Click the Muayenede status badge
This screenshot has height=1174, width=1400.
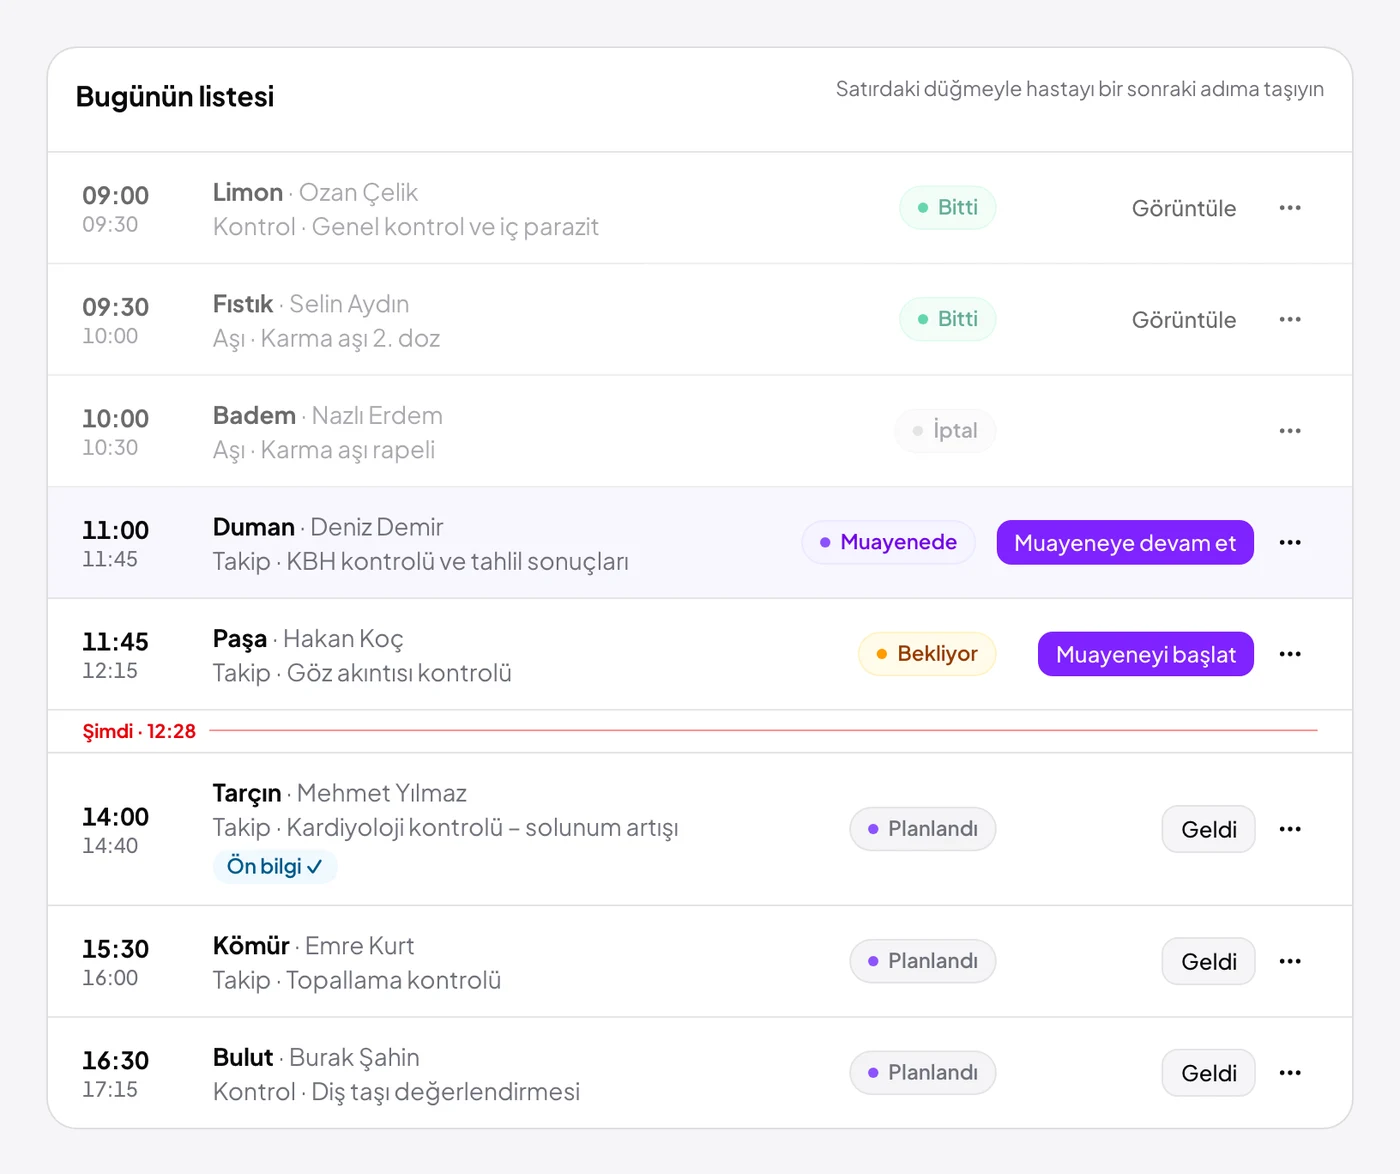pos(888,543)
